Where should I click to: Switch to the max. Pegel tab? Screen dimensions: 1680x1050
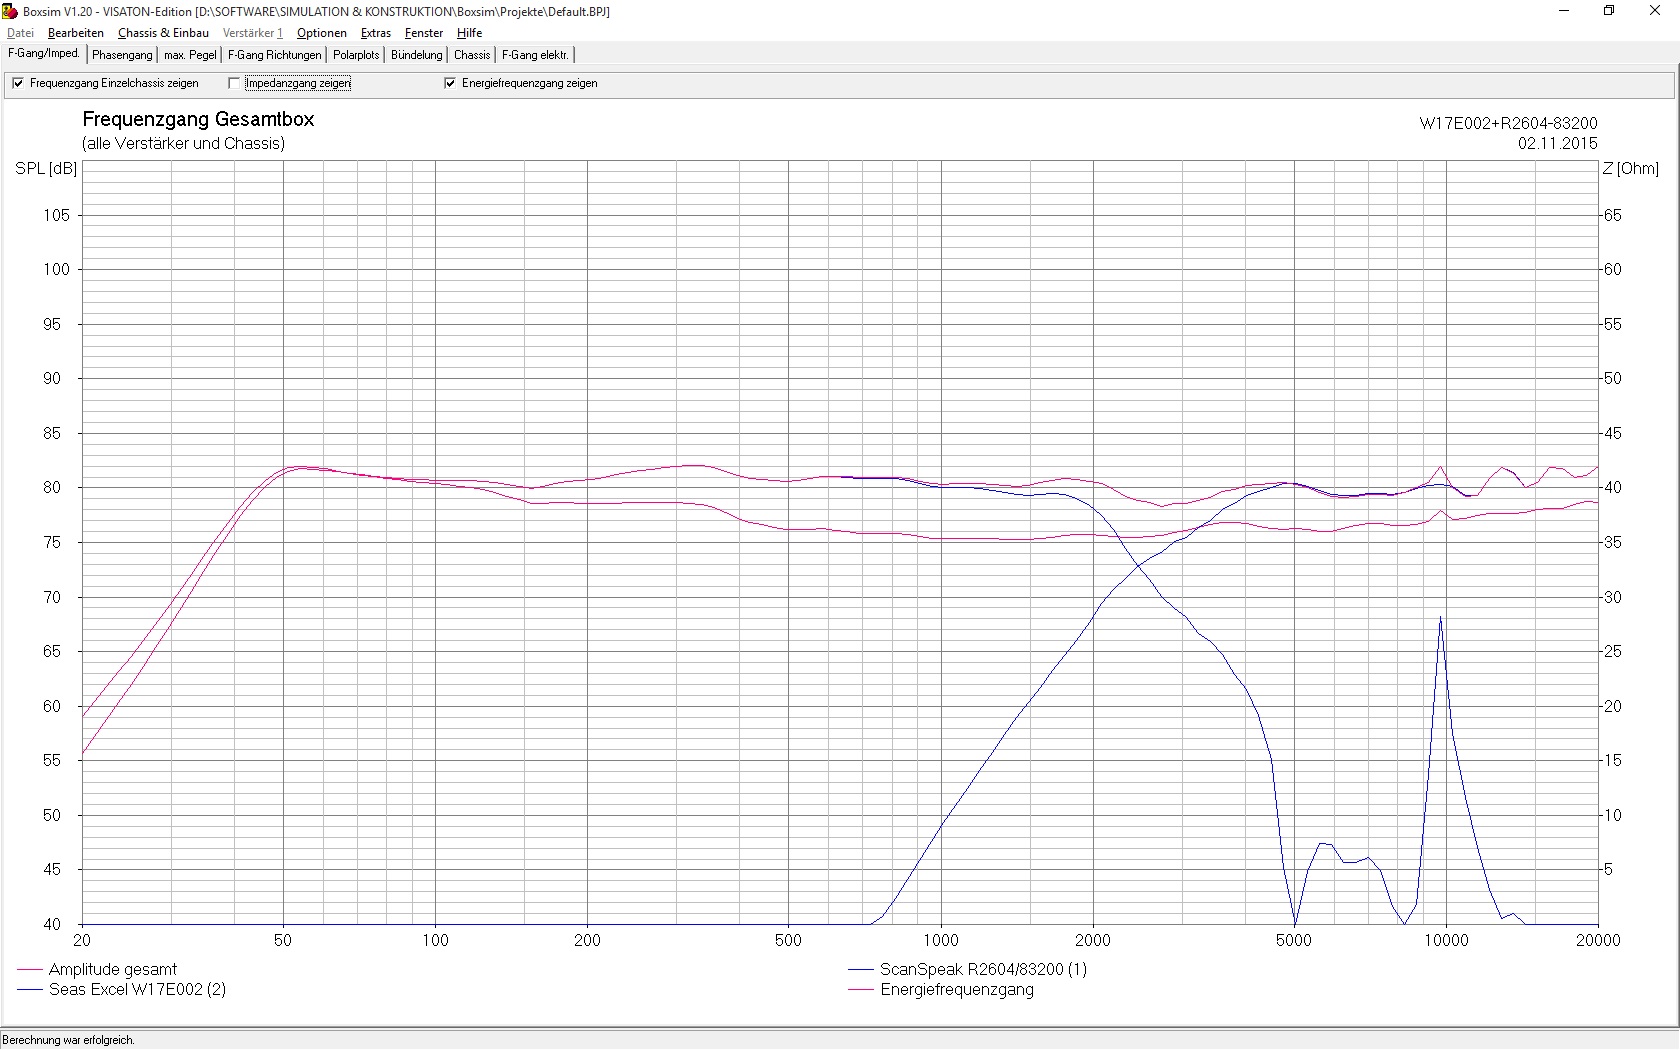[x=190, y=55]
